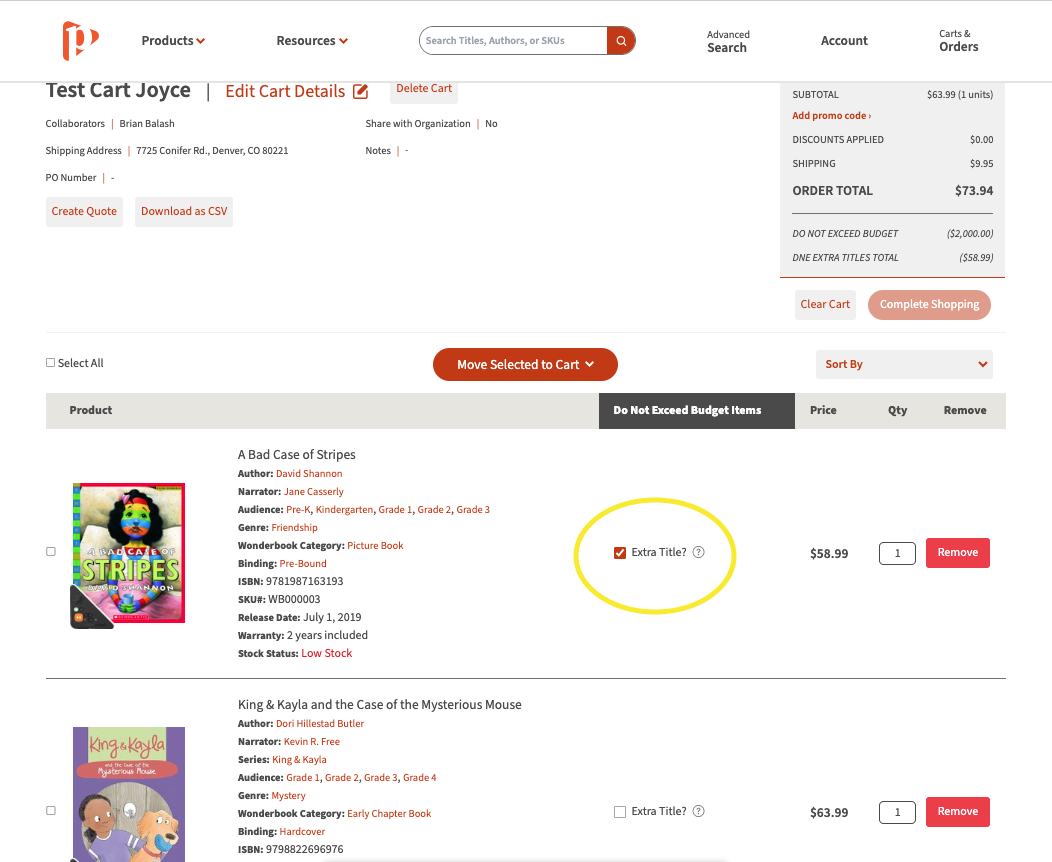Click the ORDER TOTAL $73.94 amount
Screen dimensions: 1052x862
pos(974,191)
